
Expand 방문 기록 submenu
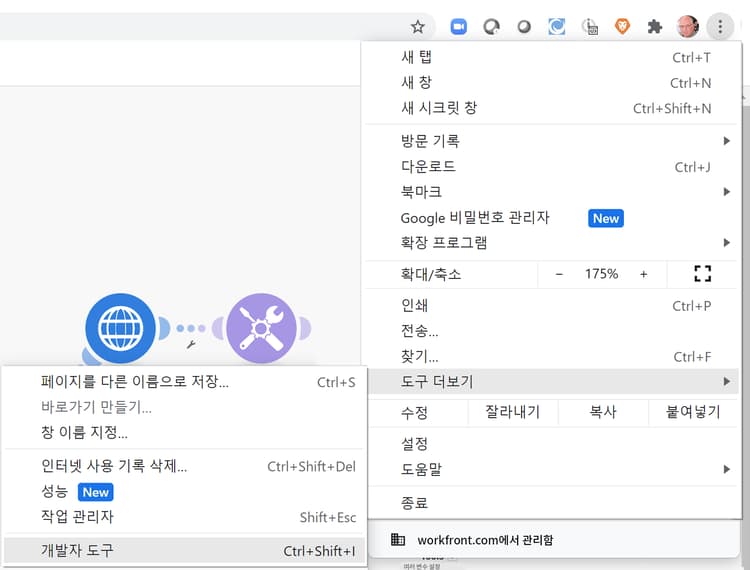tap(553, 141)
